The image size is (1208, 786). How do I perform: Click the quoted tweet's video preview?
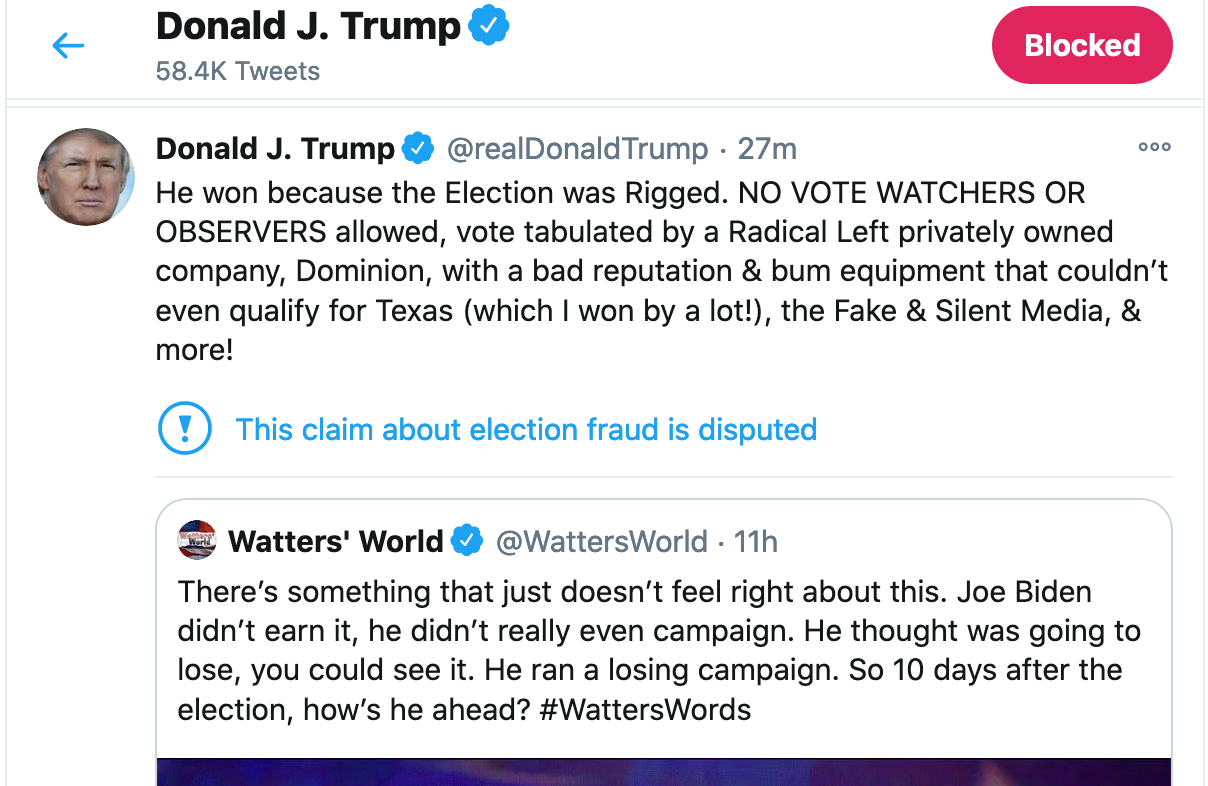pos(664,772)
